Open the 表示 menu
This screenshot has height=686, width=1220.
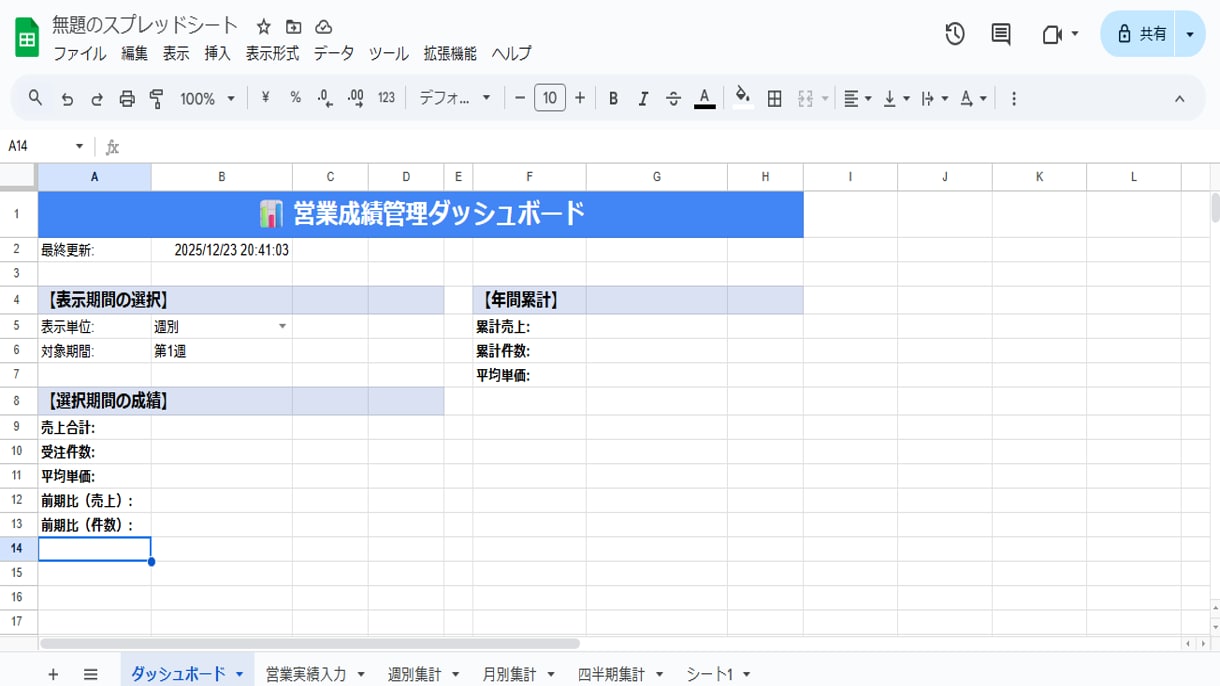pyautogui.click(x=176, y=54)
